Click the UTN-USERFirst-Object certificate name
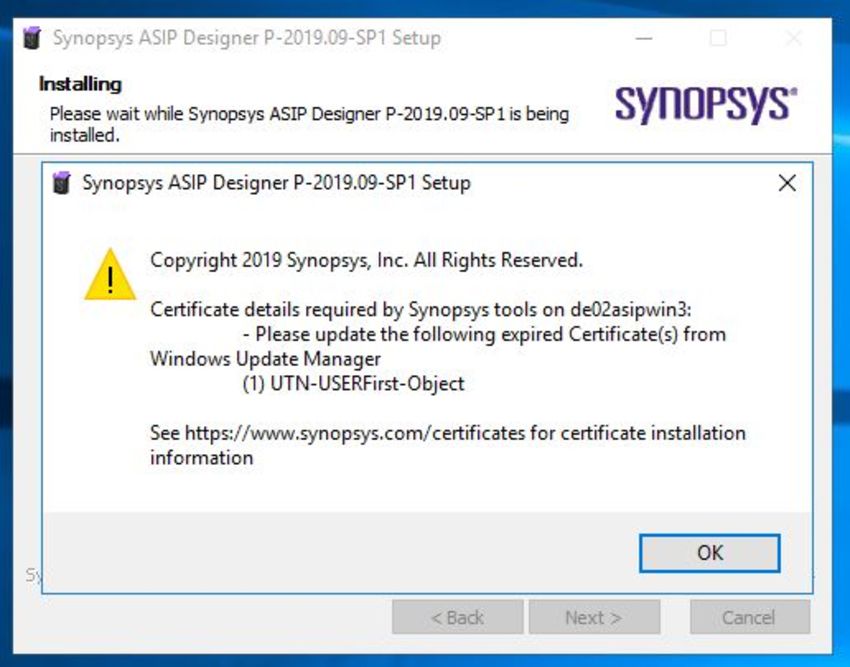Screen dimensions: 850x667 [x=367, y=383]
